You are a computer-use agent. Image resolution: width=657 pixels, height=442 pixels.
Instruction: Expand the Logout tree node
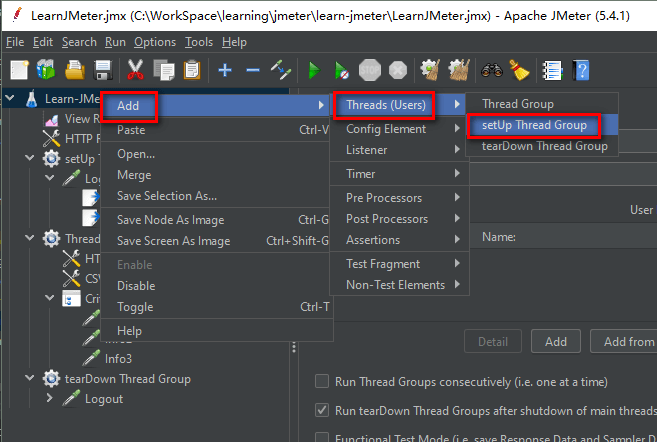[x=50, y=399]
